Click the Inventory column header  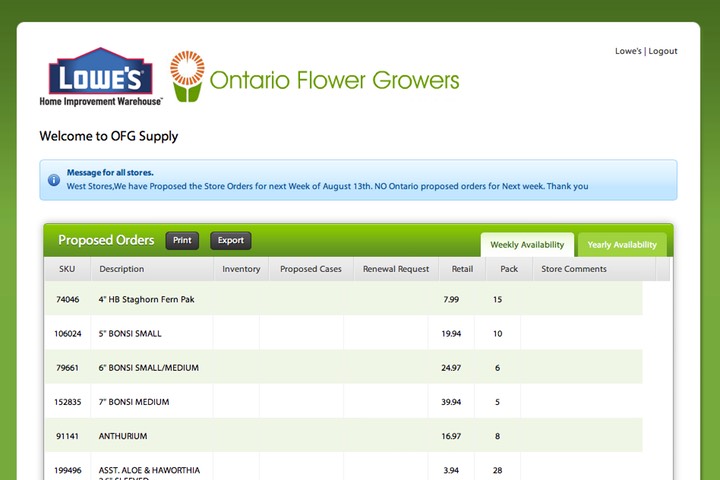241,269
